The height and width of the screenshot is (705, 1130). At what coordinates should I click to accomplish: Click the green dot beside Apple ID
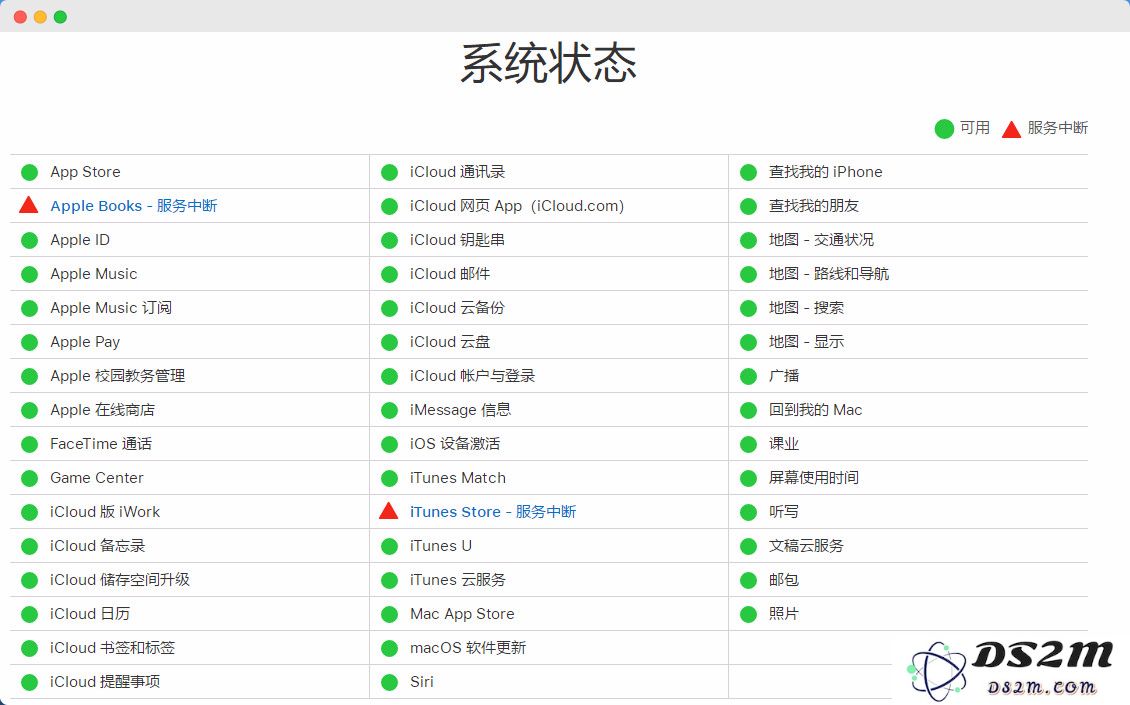pos(30,240)
